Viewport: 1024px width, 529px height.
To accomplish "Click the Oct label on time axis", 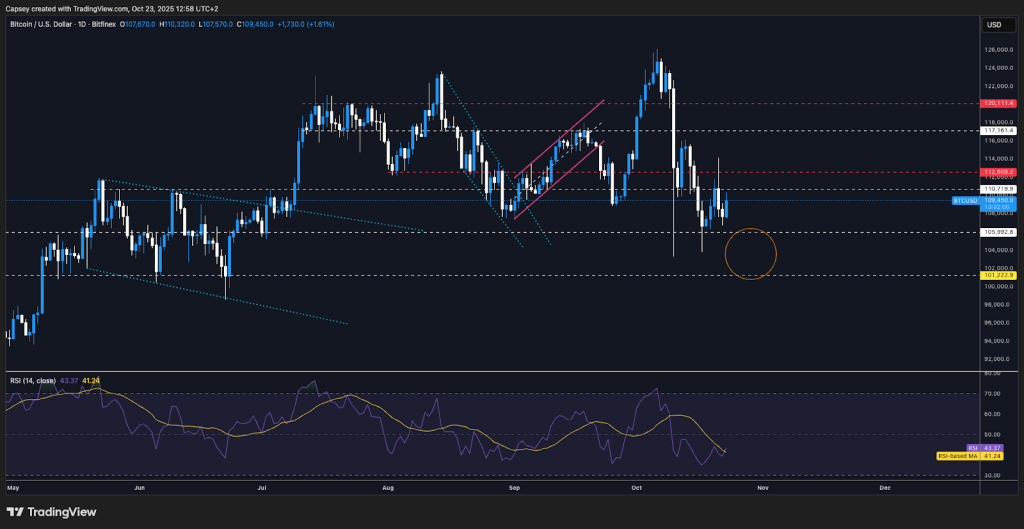I will click(x=638, y=487).
